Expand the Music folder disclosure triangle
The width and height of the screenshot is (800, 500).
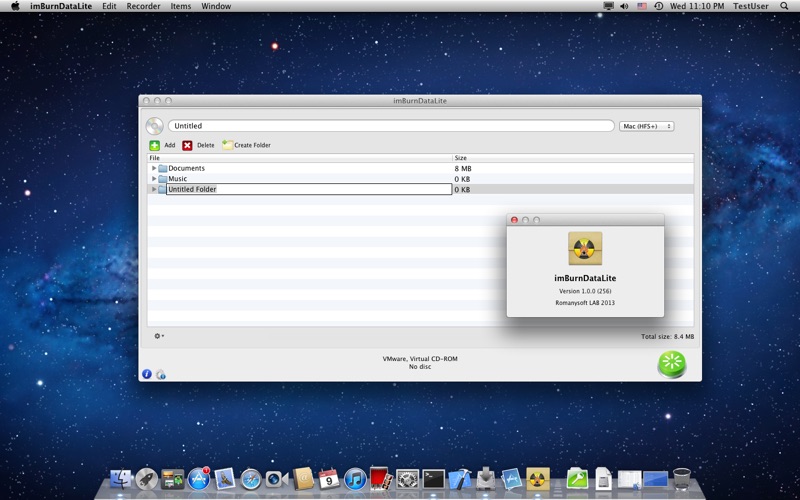pyautogui.click(x=154, y=179)
